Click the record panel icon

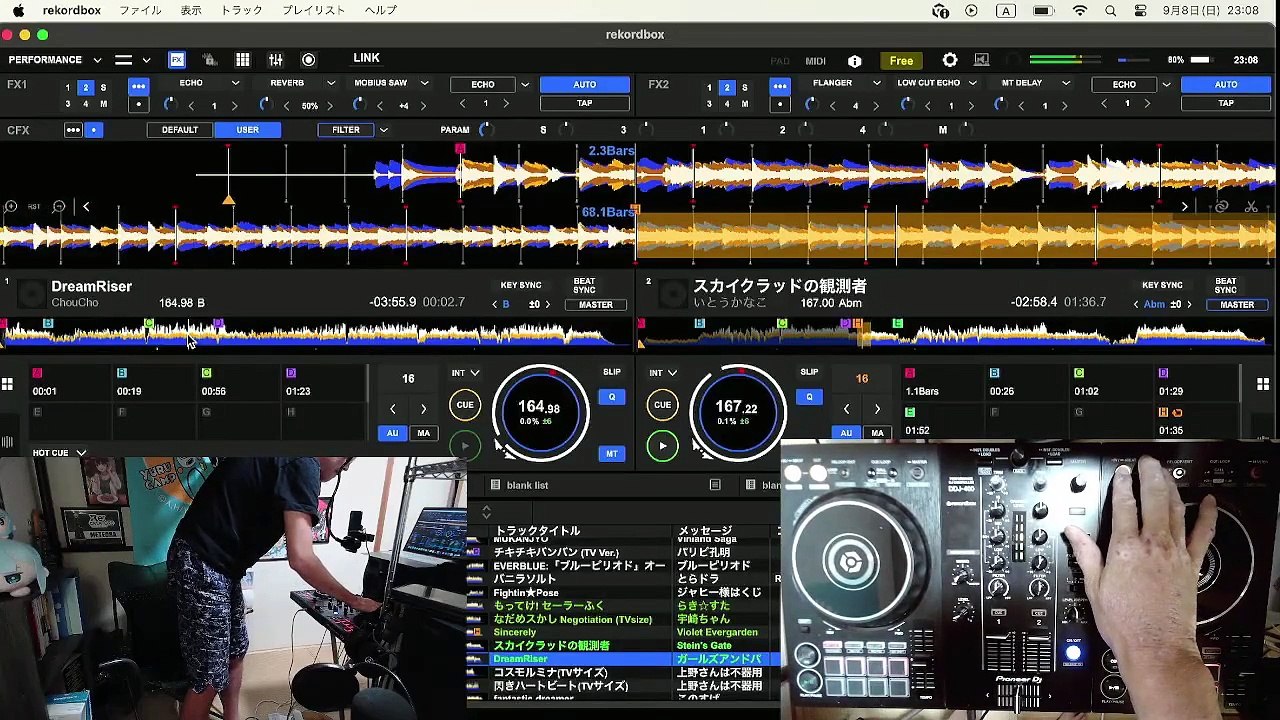[309, 60]
